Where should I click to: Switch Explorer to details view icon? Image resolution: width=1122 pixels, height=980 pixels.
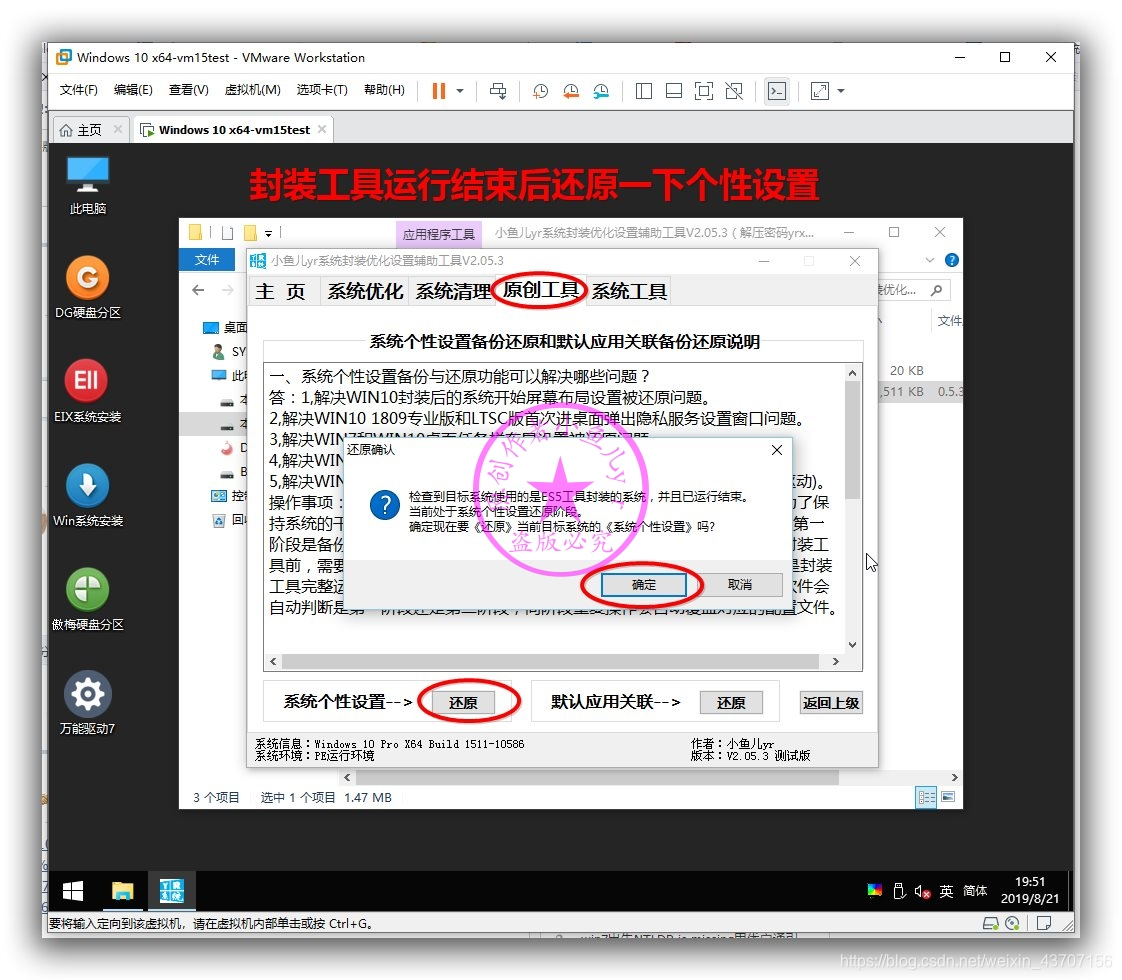point(926,797)
